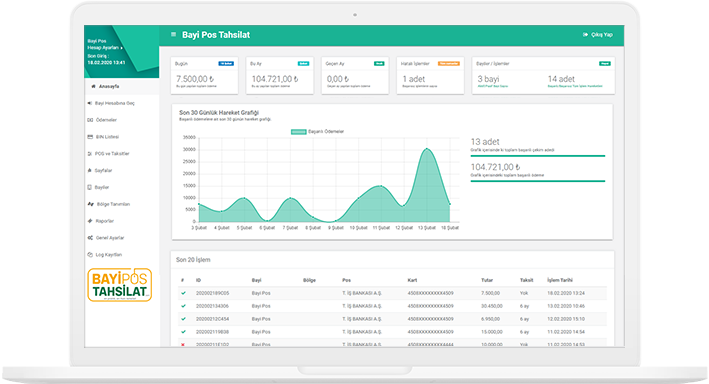Click the Tutar column header
This screenshot has height=384, width=709.
pos(487,280)
